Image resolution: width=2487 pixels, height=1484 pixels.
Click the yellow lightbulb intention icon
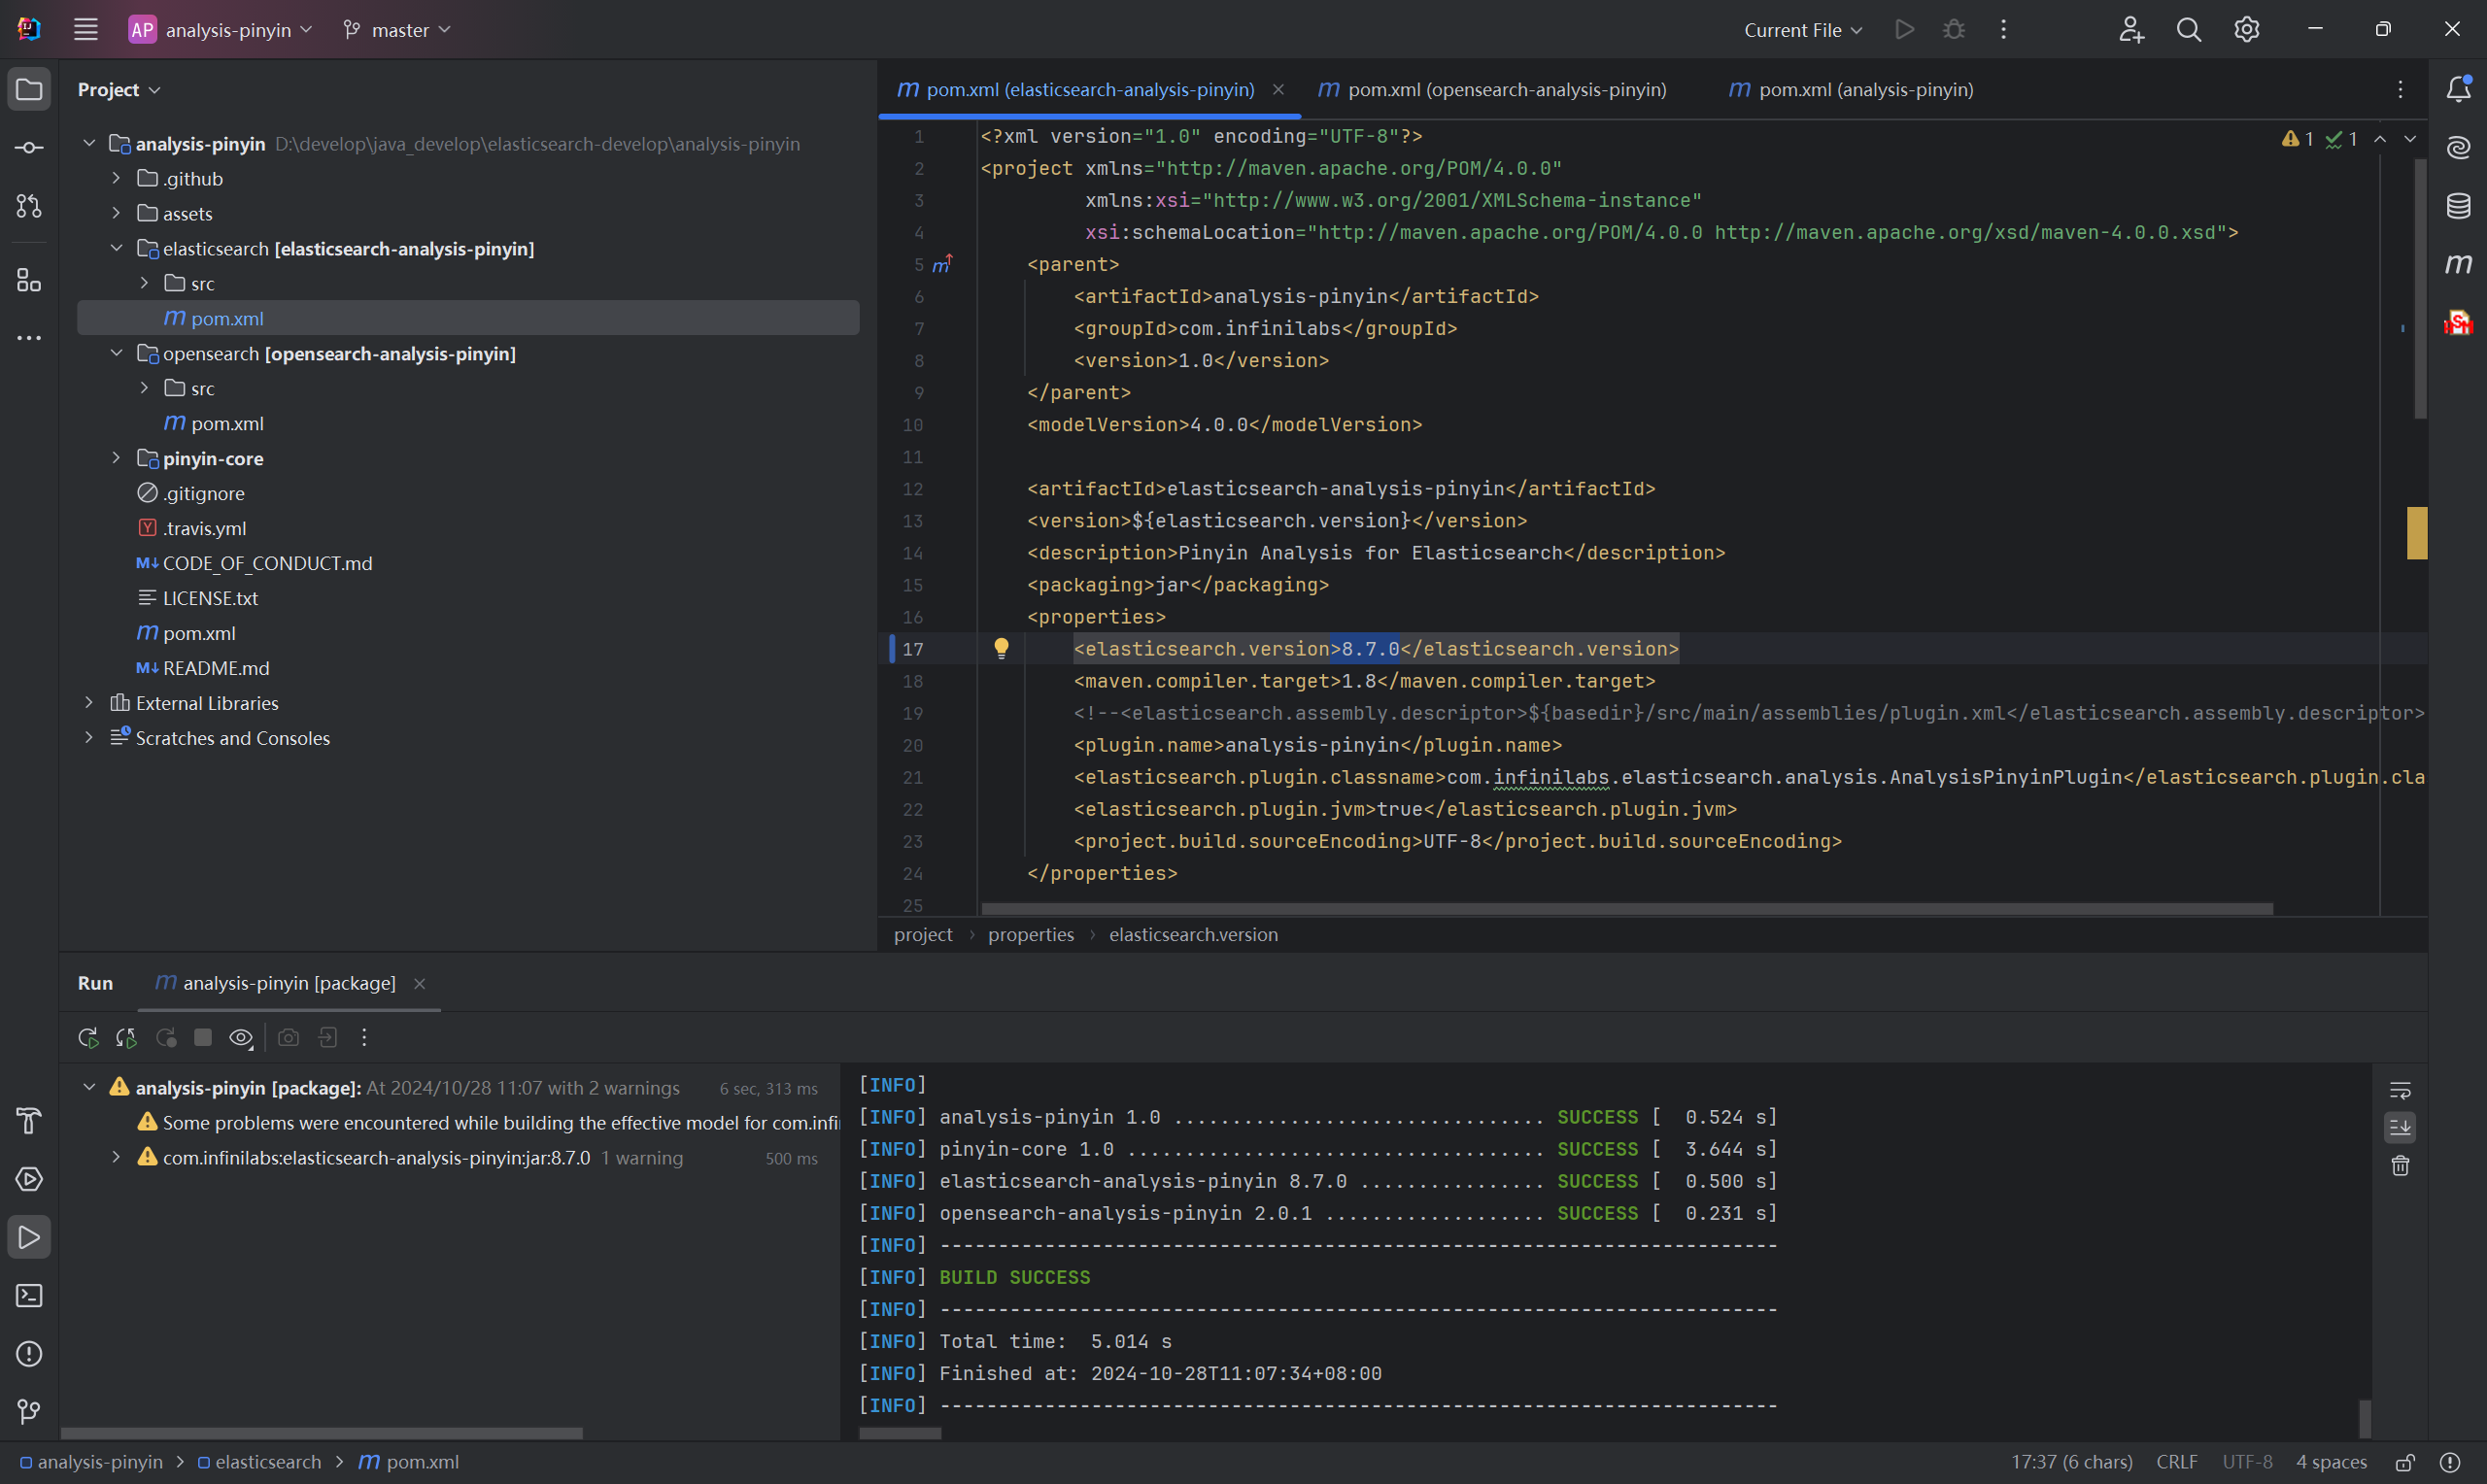click(x=1001, y=648)
